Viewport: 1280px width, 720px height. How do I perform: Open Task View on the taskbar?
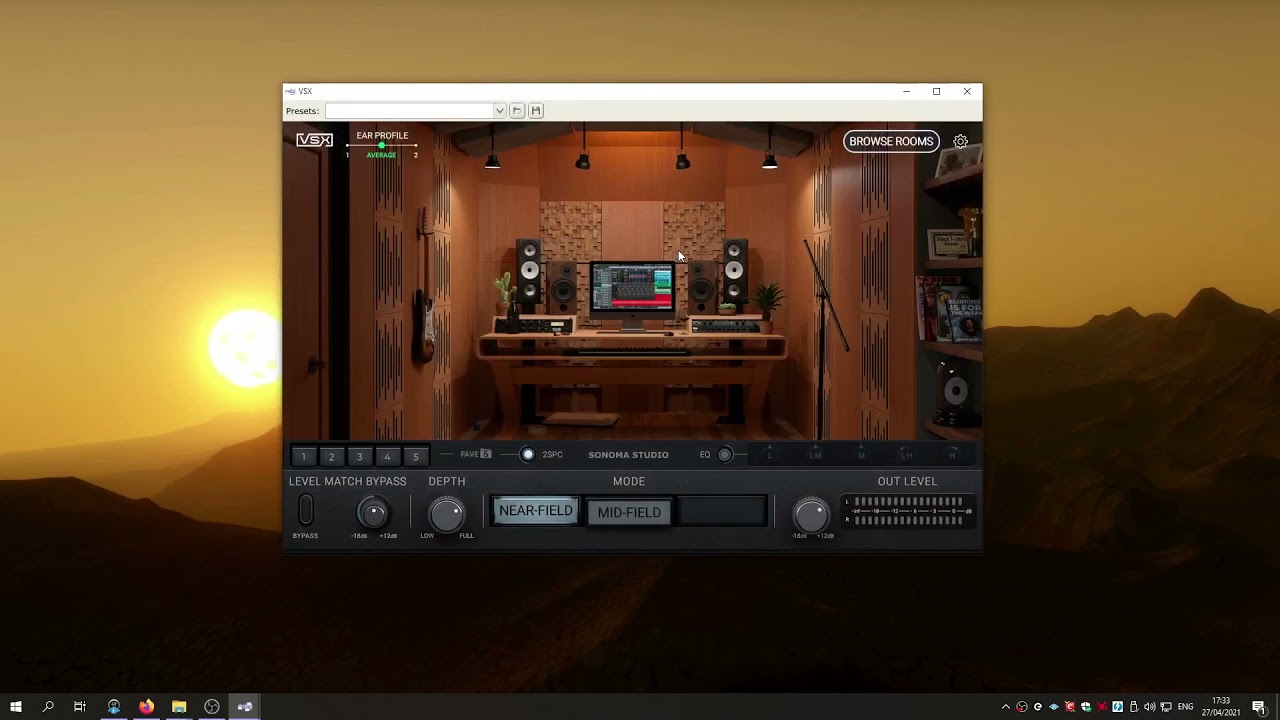point(80,707)
